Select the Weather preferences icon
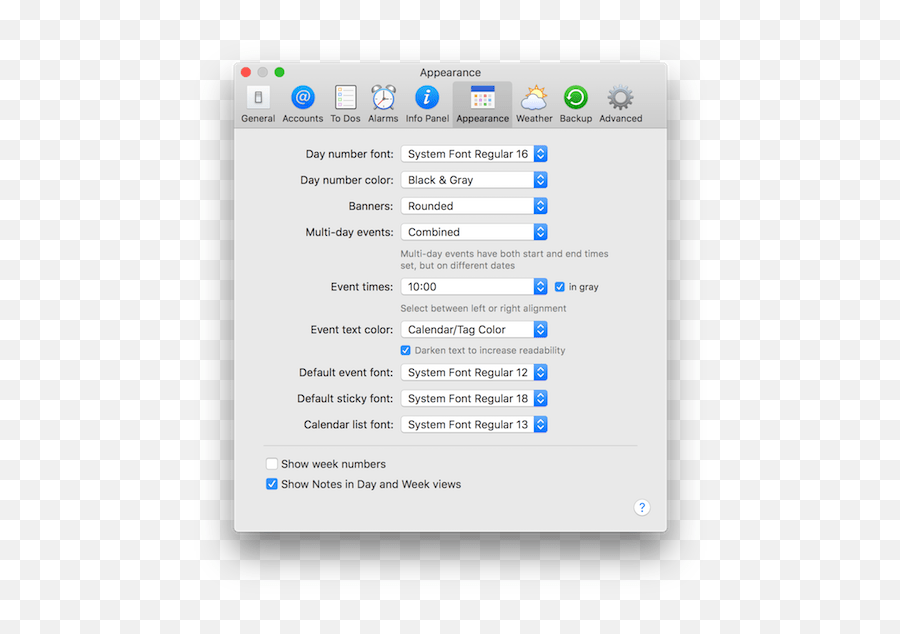 coord(534,103)
